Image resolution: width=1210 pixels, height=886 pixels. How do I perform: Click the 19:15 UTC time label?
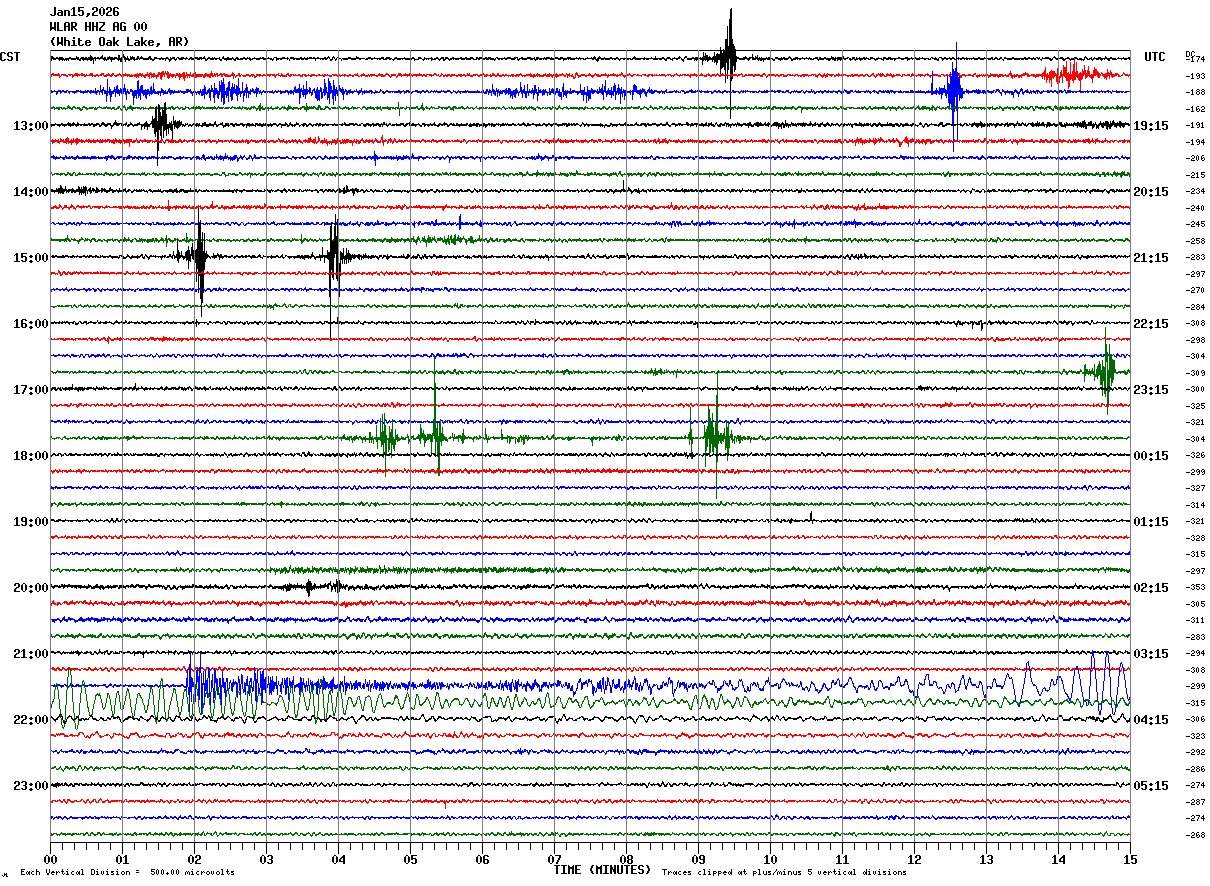pos(1151,126)
